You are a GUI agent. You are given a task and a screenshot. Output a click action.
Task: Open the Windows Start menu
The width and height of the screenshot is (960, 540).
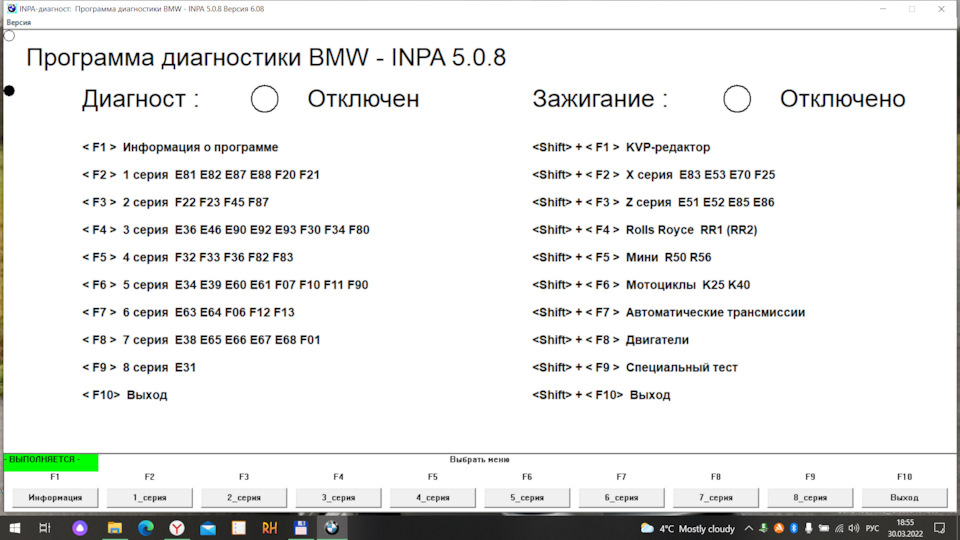(x=15, y=528)
